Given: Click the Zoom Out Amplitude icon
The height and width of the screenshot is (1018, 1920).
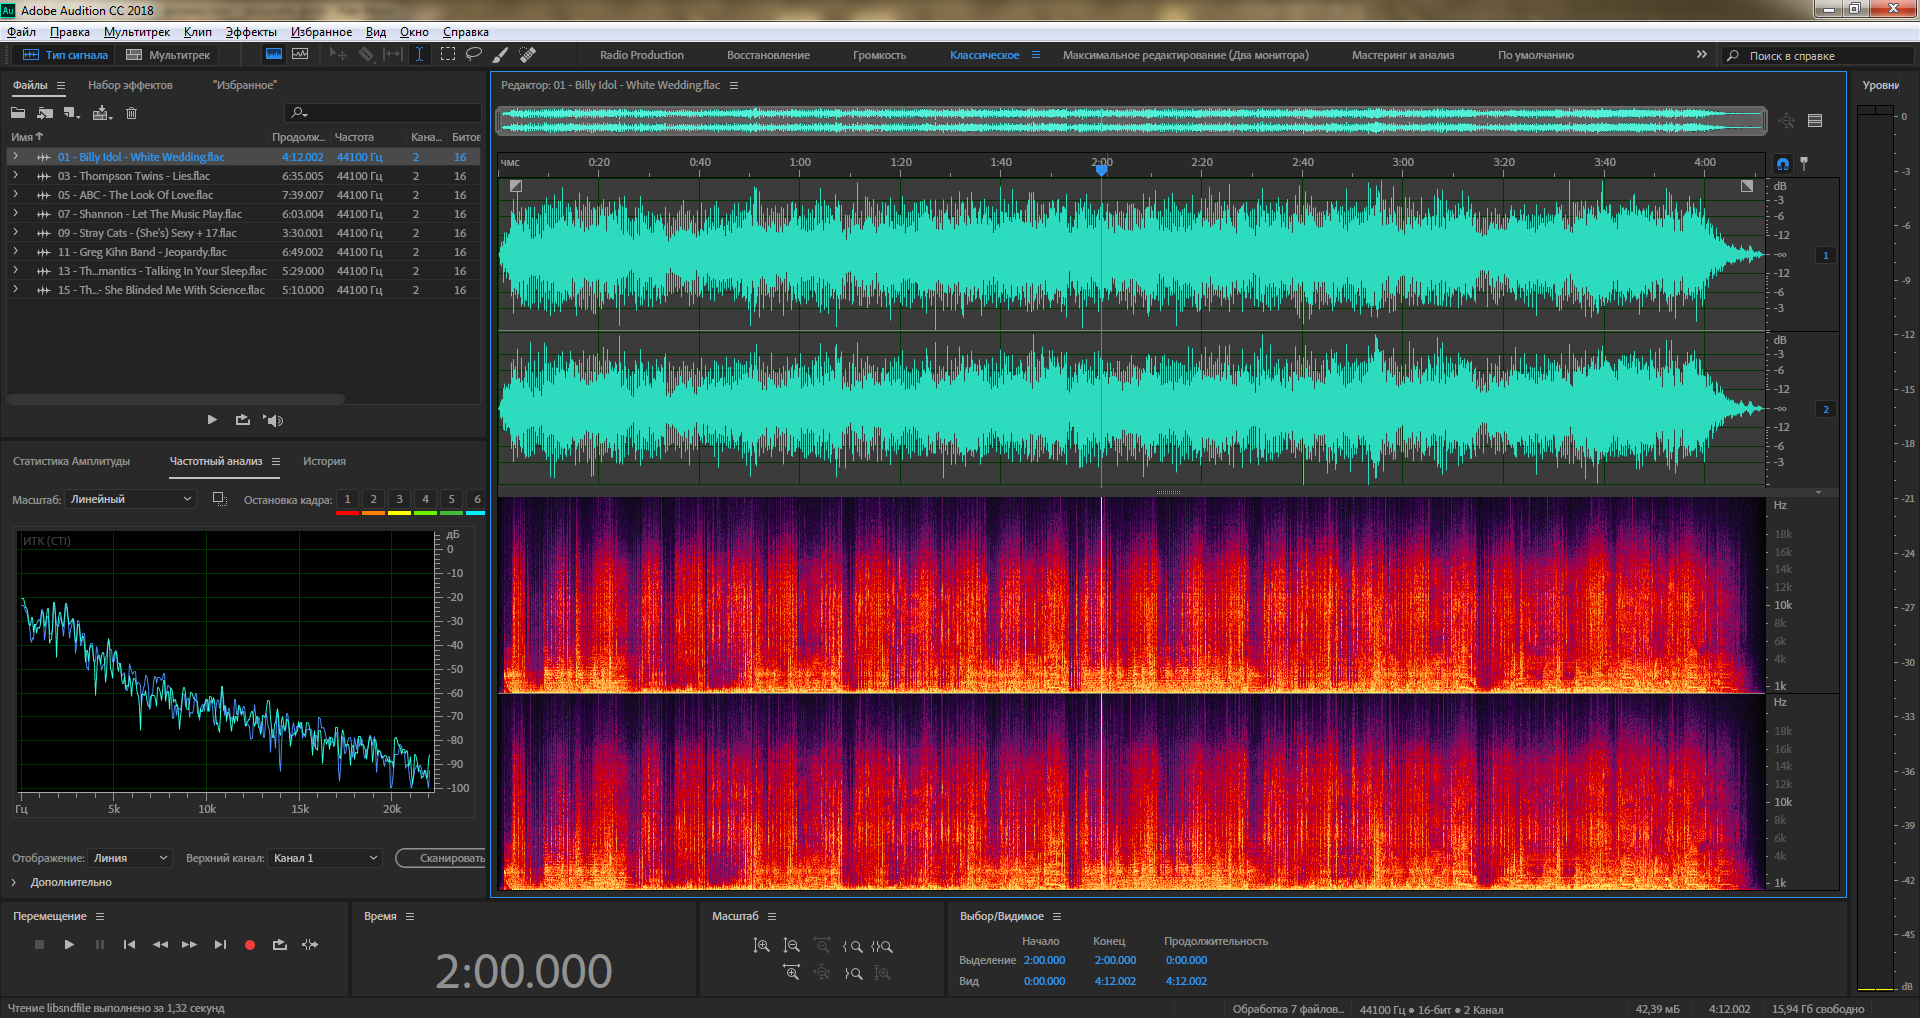Looking at the screenshot, I should tap(791, 946).
